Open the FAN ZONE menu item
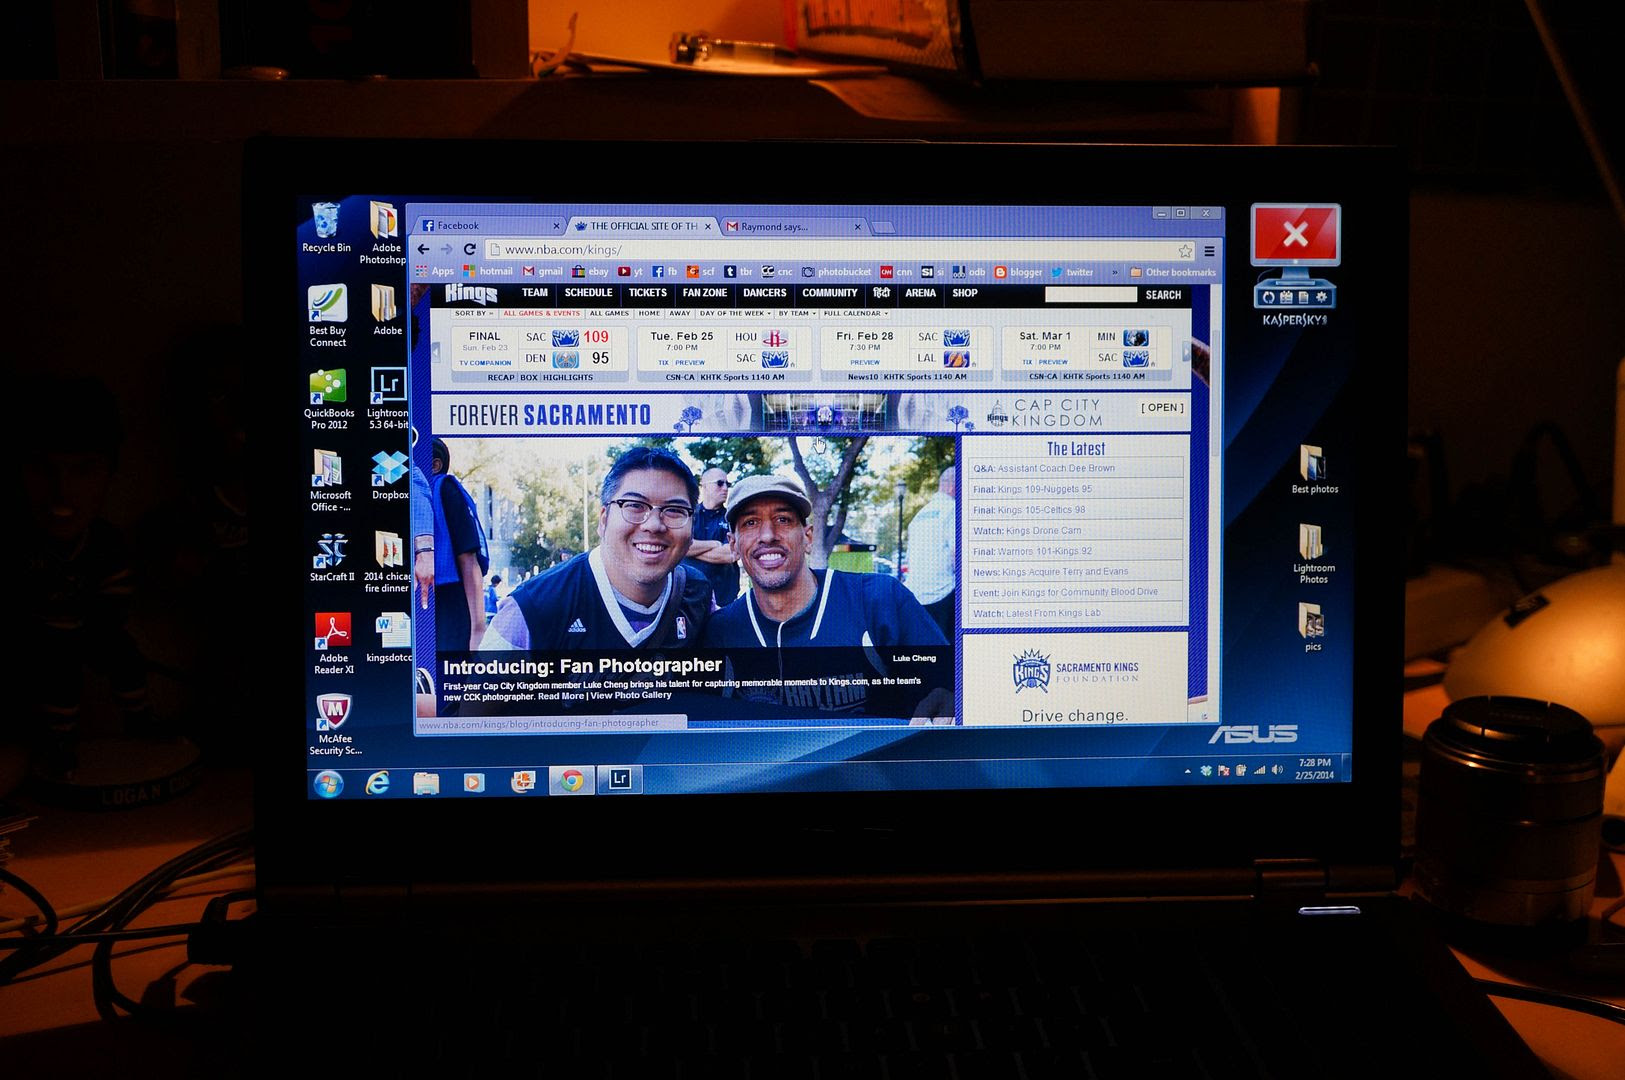This screenshot has width=1625, height=1080. (705, 293)
